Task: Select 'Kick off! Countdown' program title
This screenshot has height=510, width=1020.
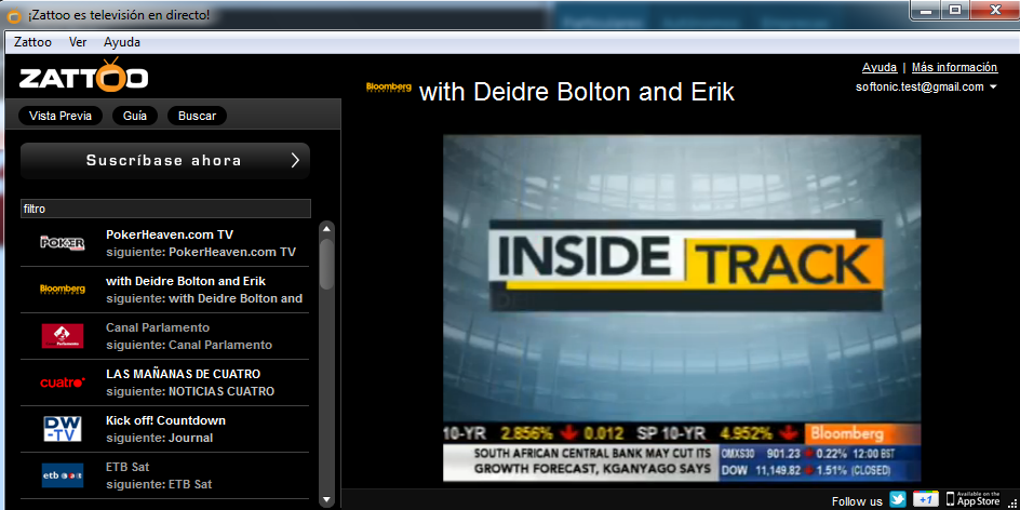Action: click(166, 420)
